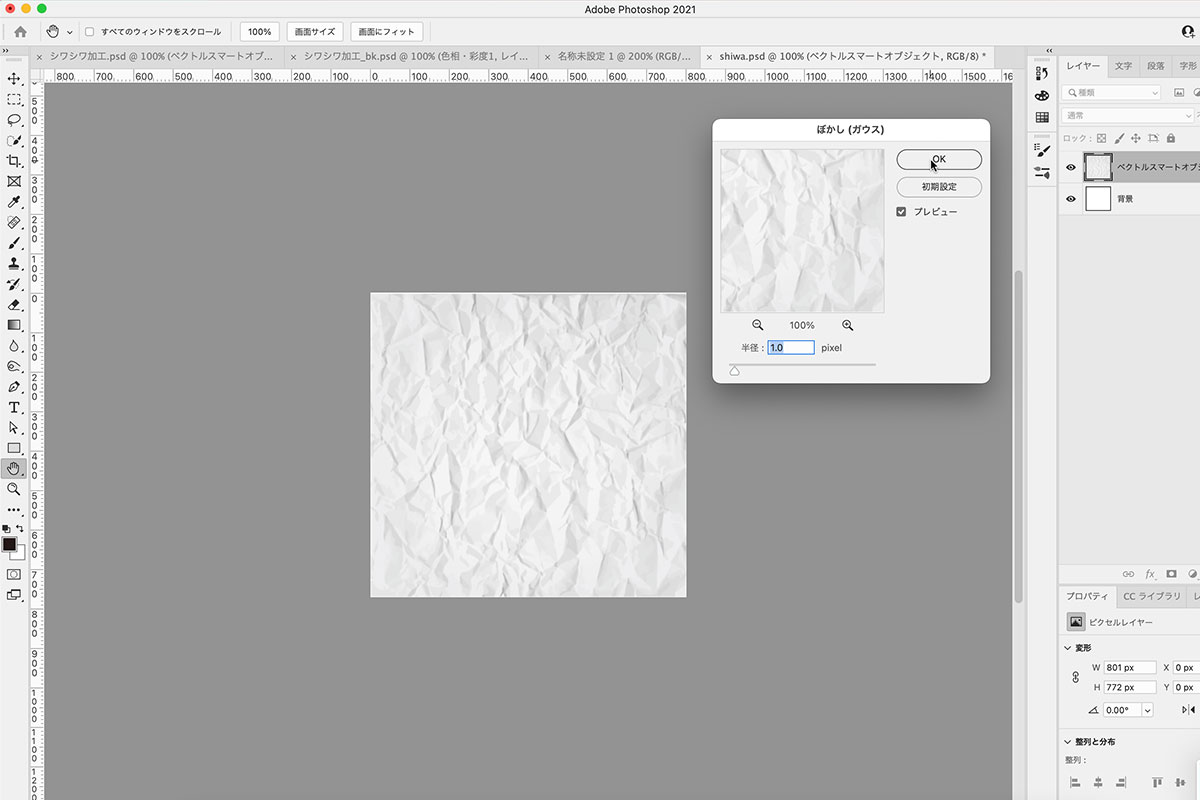The width and height of the screenshot is (1200, 800).
Task: Select the Crop tool
Action: [14, 161]
